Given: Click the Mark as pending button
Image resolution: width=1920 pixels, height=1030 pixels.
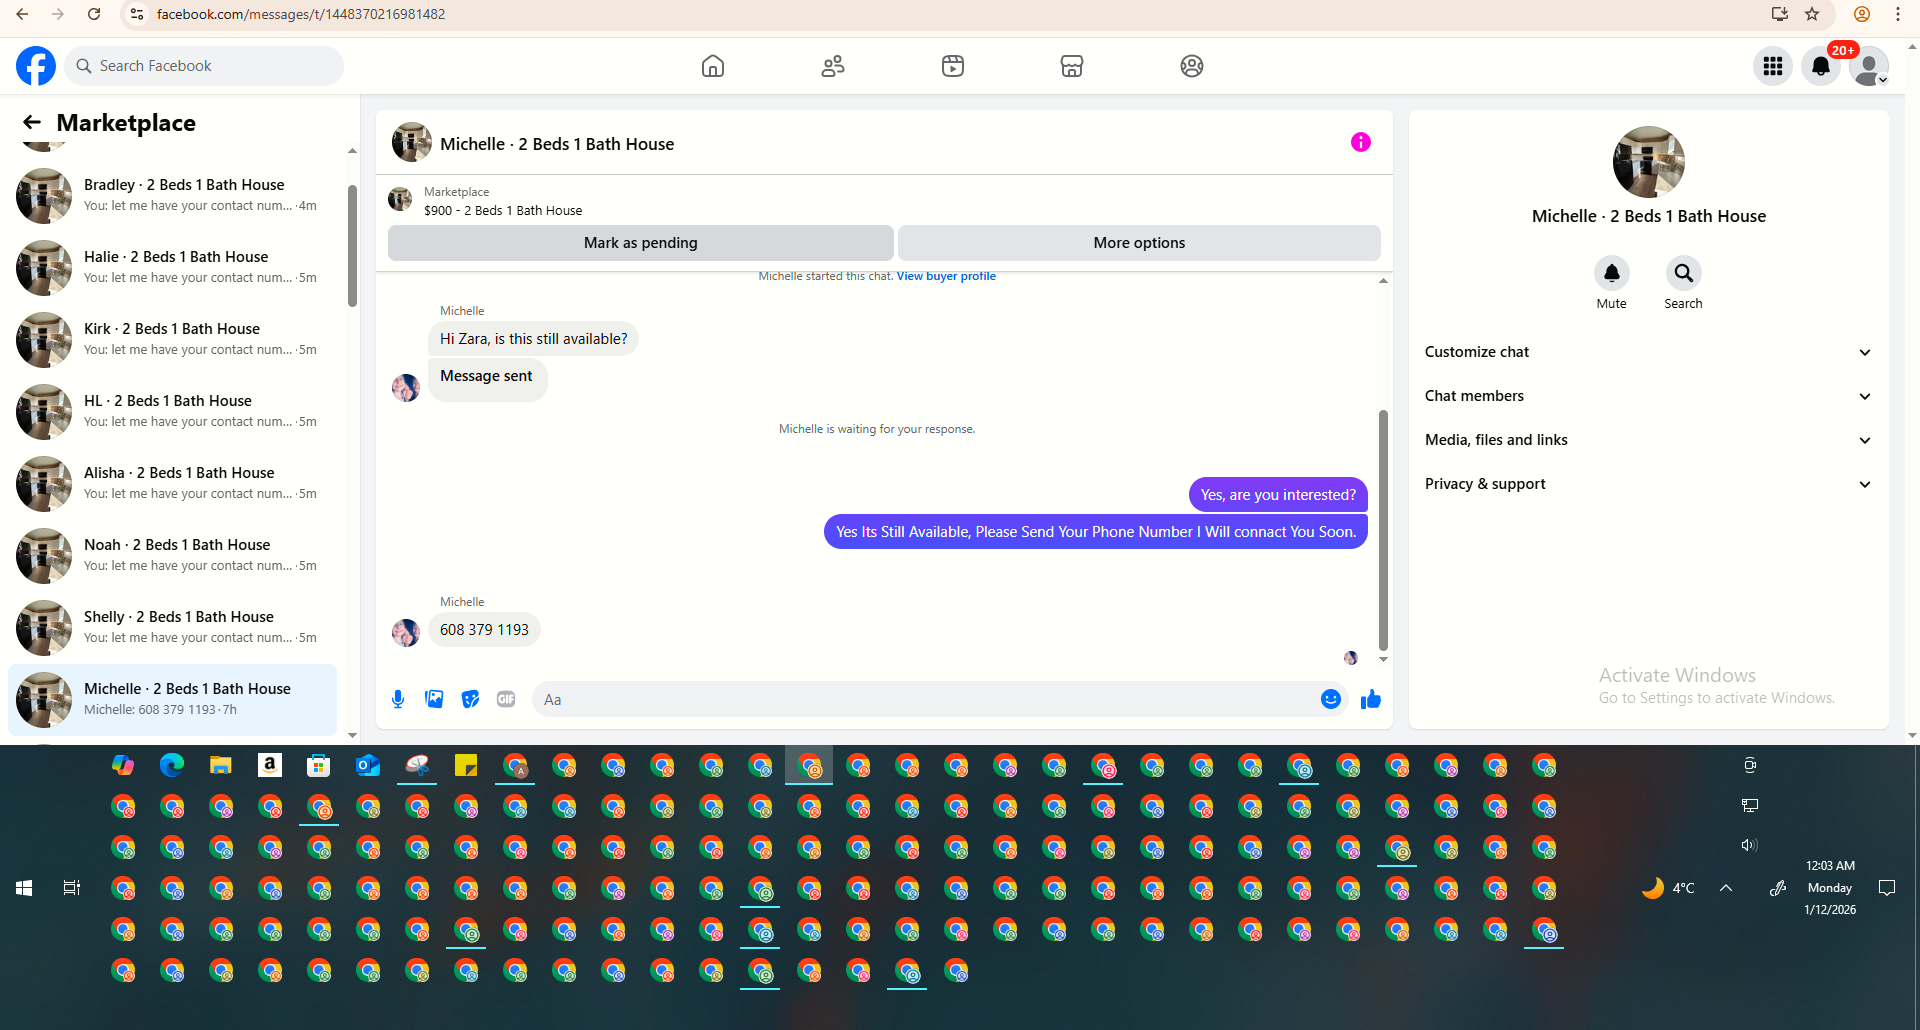Looking at the screenshot, I should [641, 243].
